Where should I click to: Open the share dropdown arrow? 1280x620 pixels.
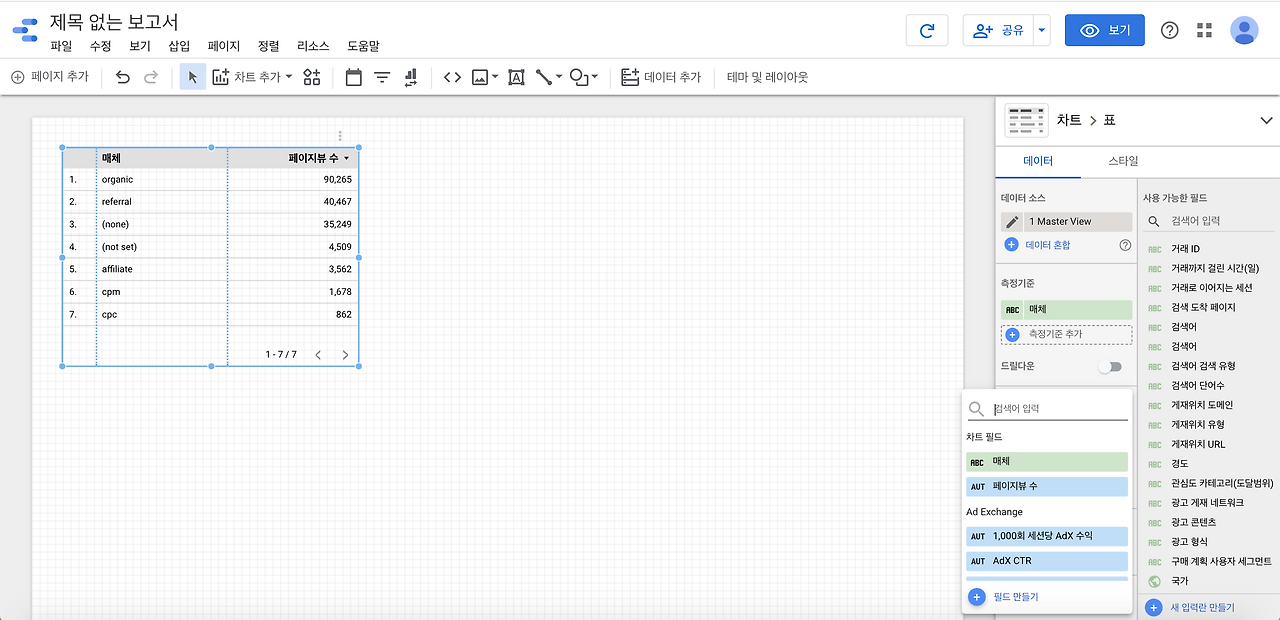point(1042,30)
